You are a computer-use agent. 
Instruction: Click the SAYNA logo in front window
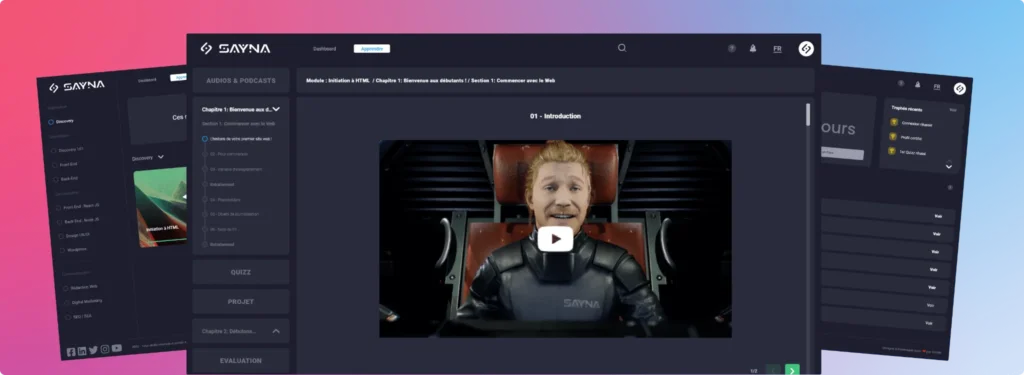click(x=234, y=48)
